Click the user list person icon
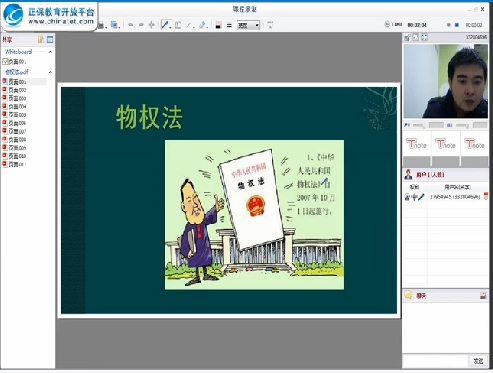Image resolution: width=493 pixels, height=373 pixels. pos(408,174)
